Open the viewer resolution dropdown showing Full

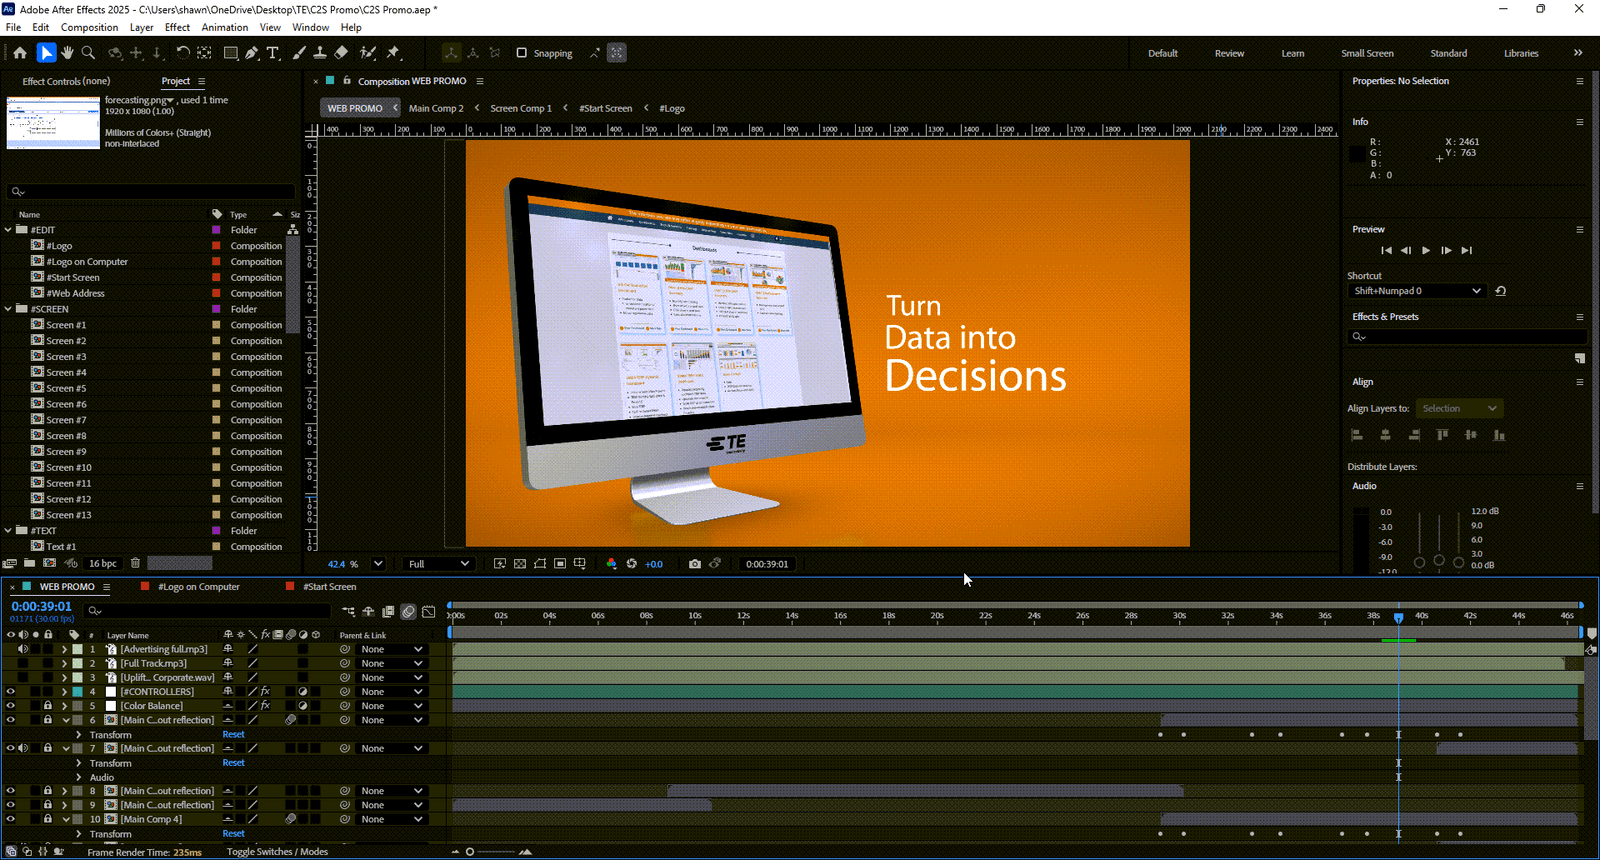coord(438,564)
